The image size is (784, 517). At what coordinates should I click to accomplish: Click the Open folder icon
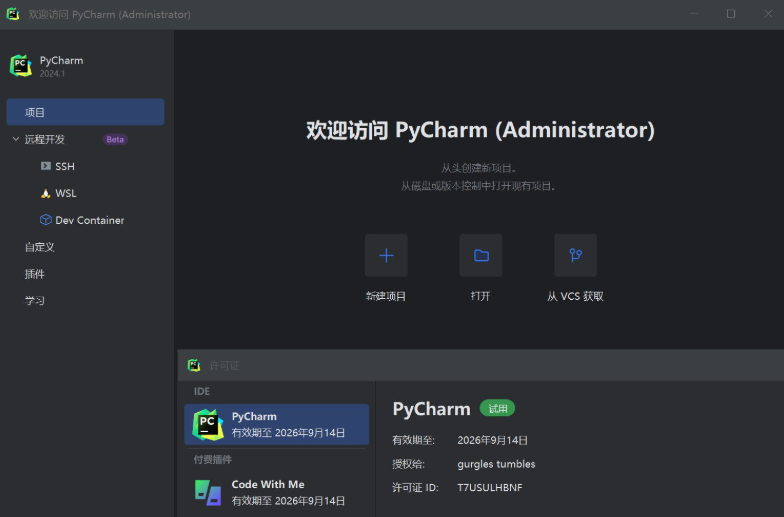pos(481,256)
